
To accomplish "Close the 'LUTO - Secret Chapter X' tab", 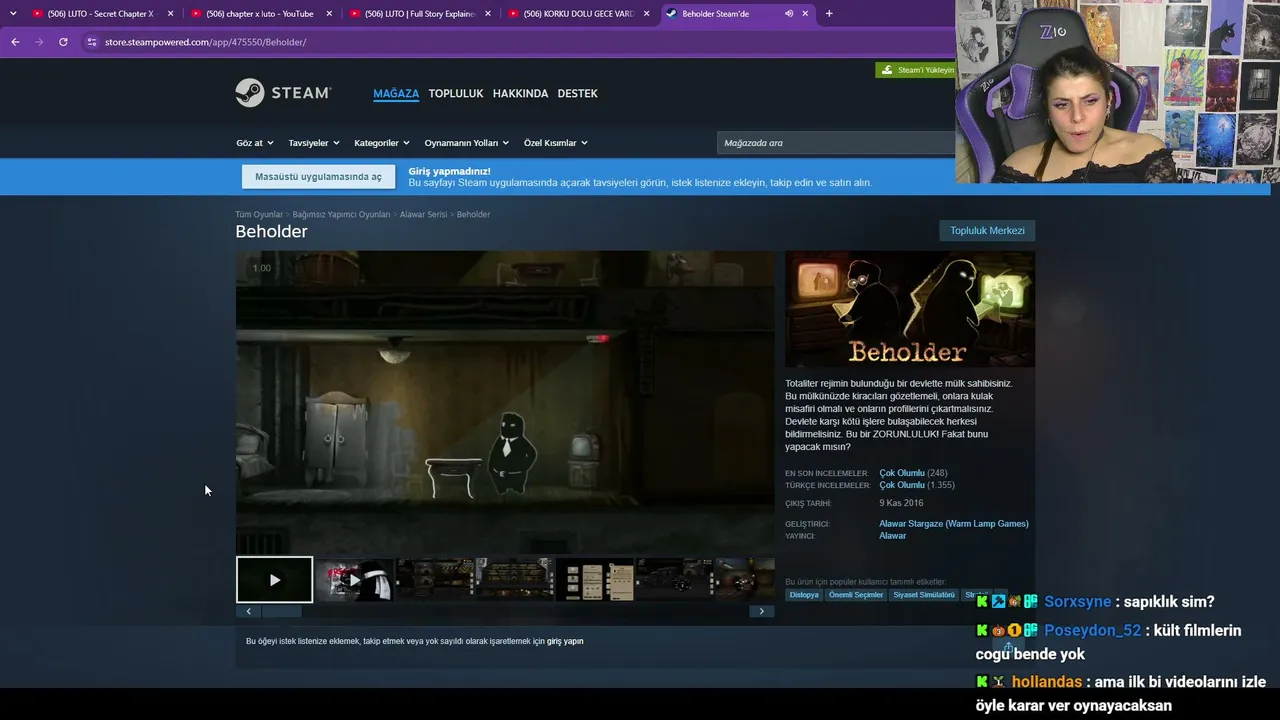I will 171,14.
